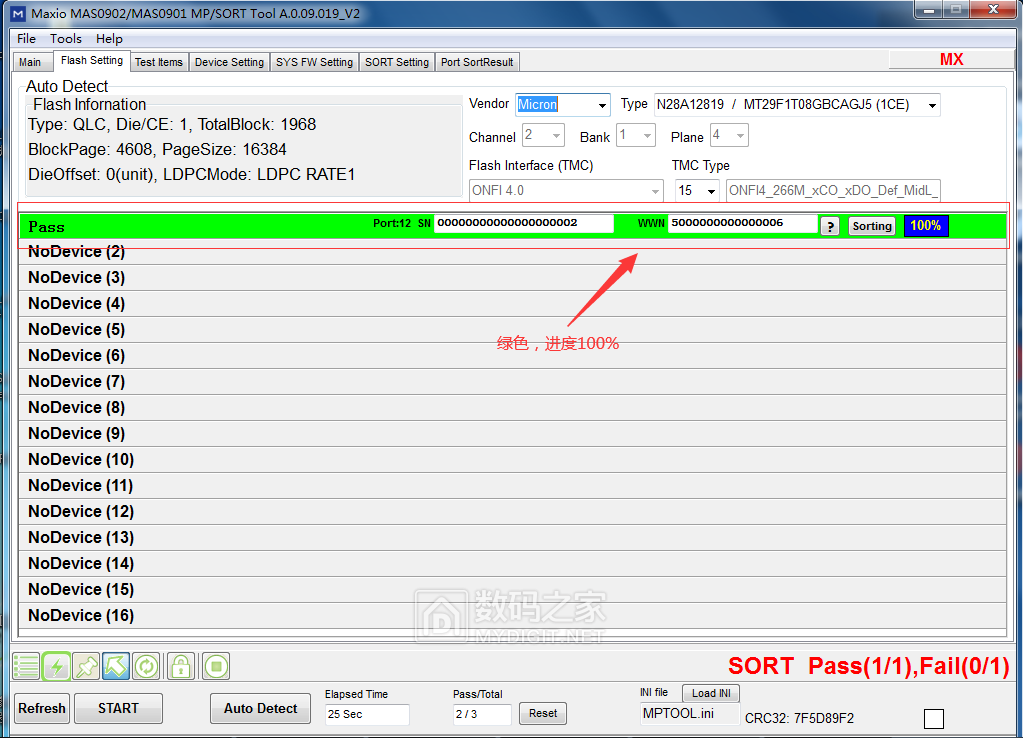This screenshot has width=1023, height=738.
Task: Click the blue 100% progress indicator
Action: tap(926, 226)
